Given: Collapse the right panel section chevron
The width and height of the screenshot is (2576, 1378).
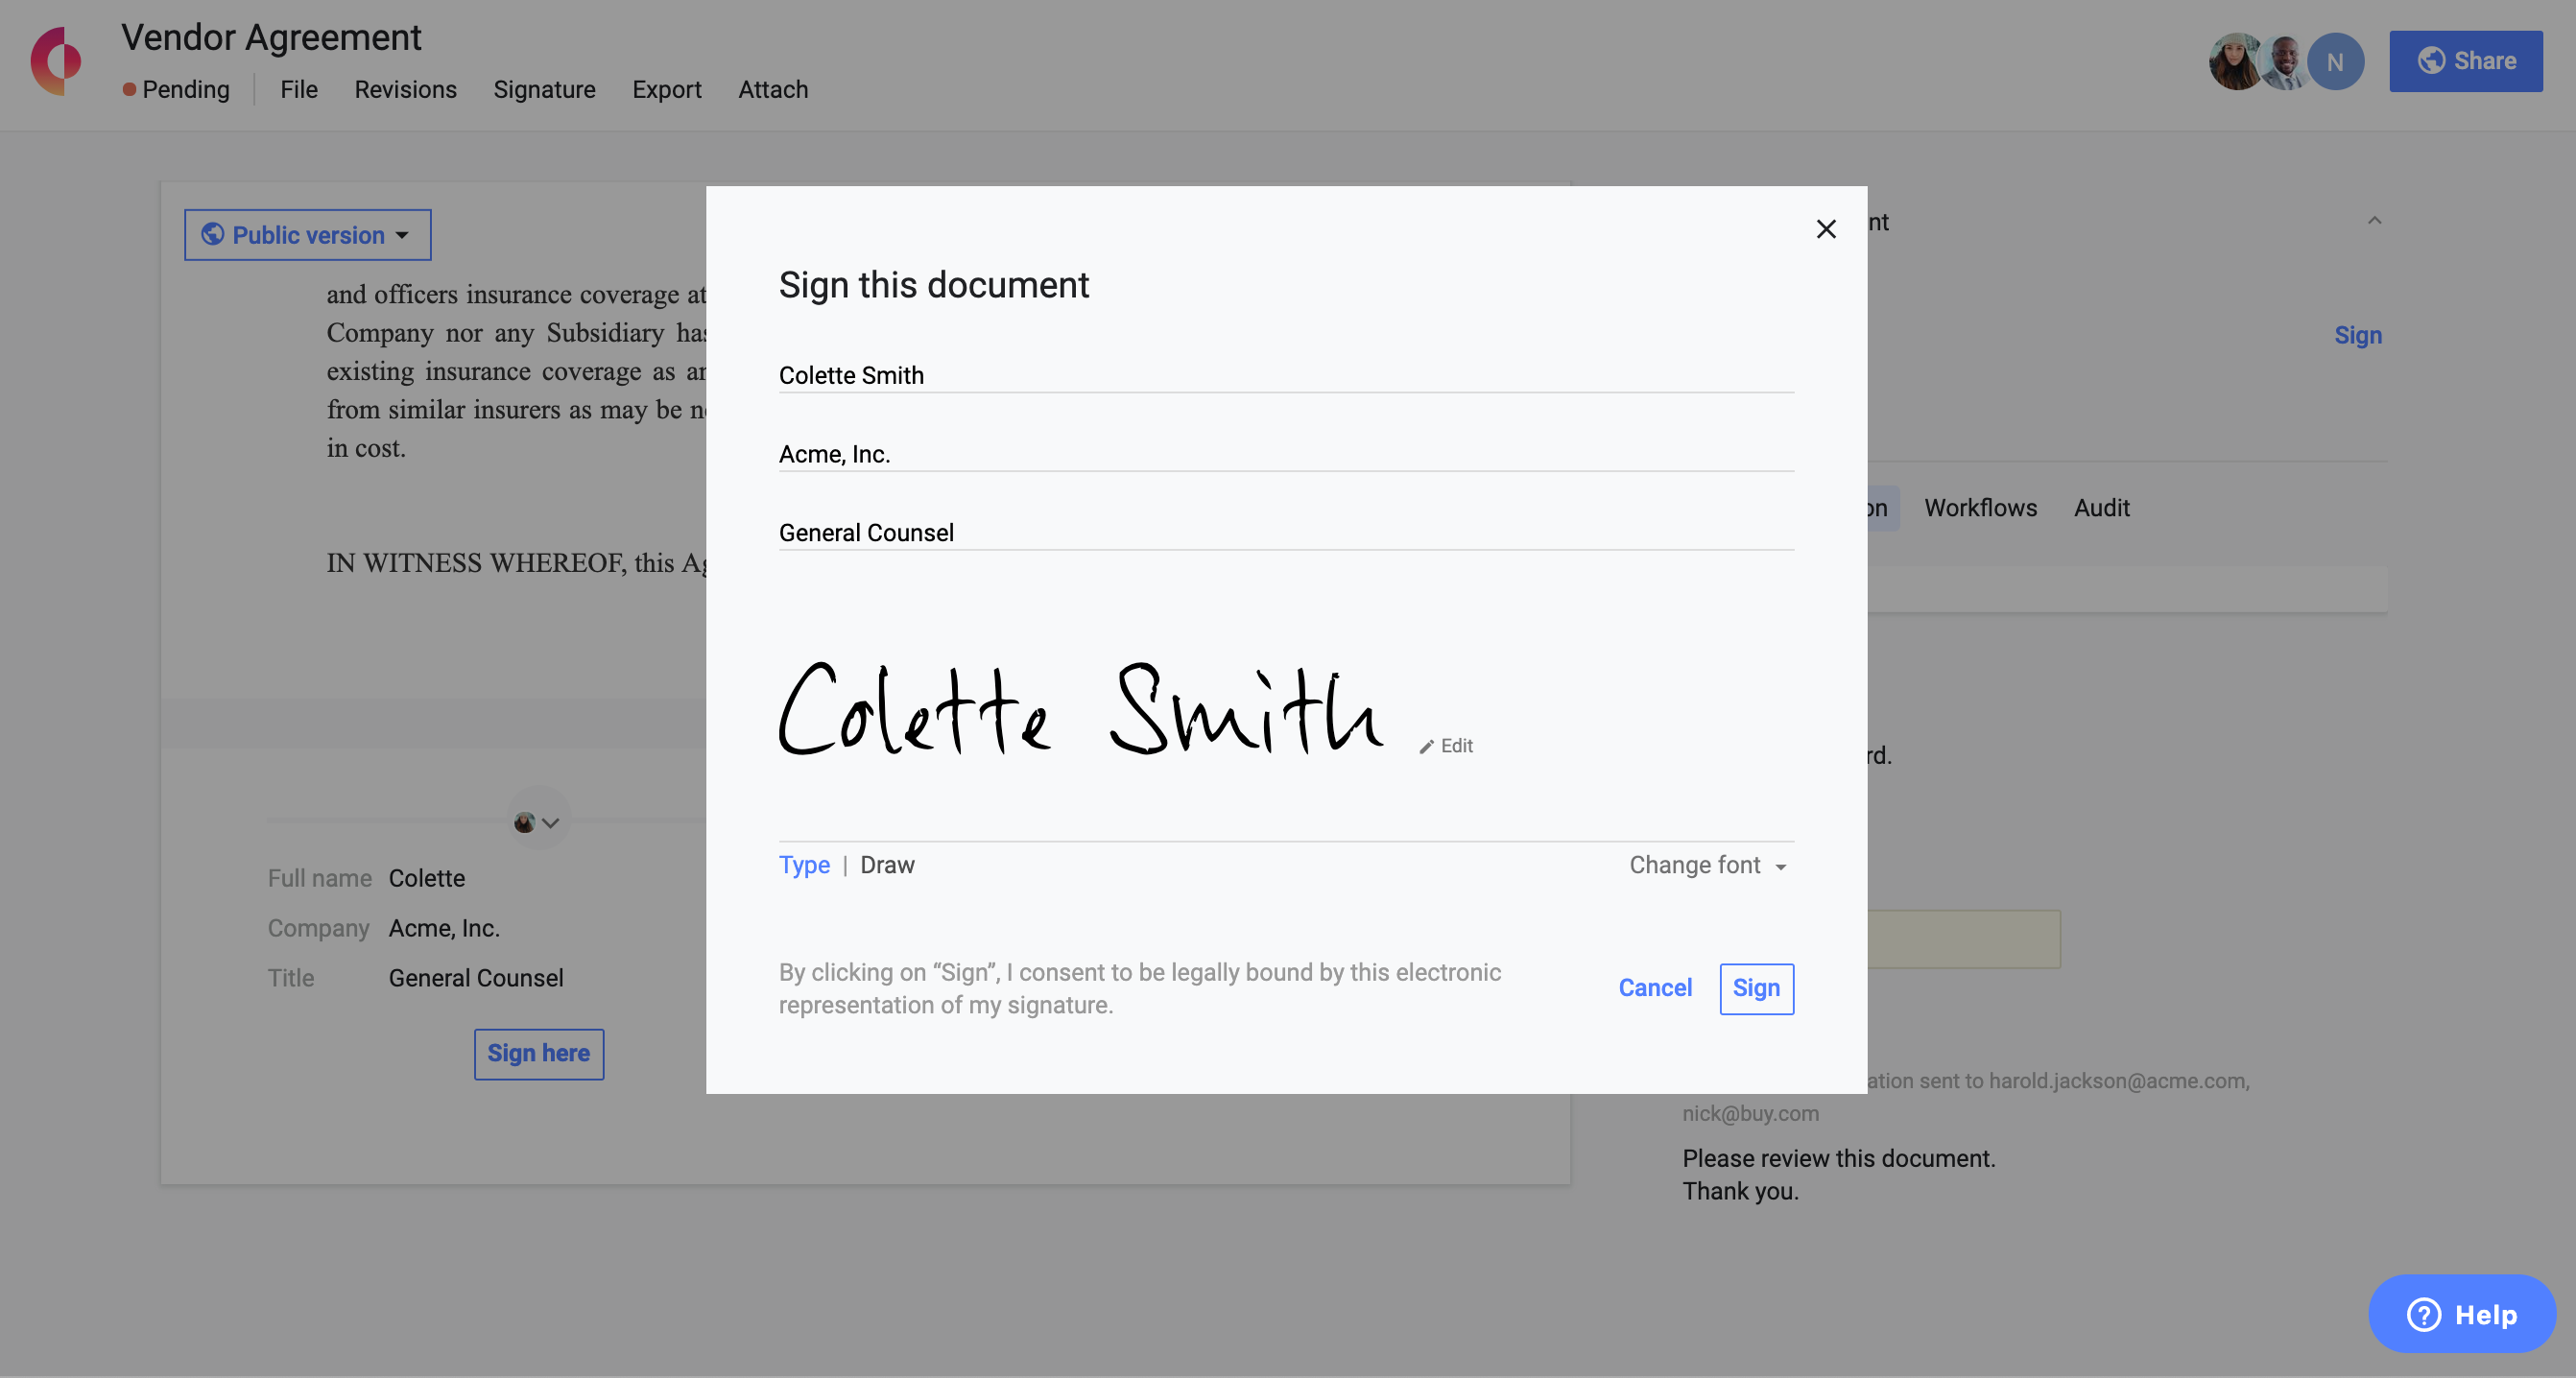Looking at the screenshot, I should tap(2374, 221).
